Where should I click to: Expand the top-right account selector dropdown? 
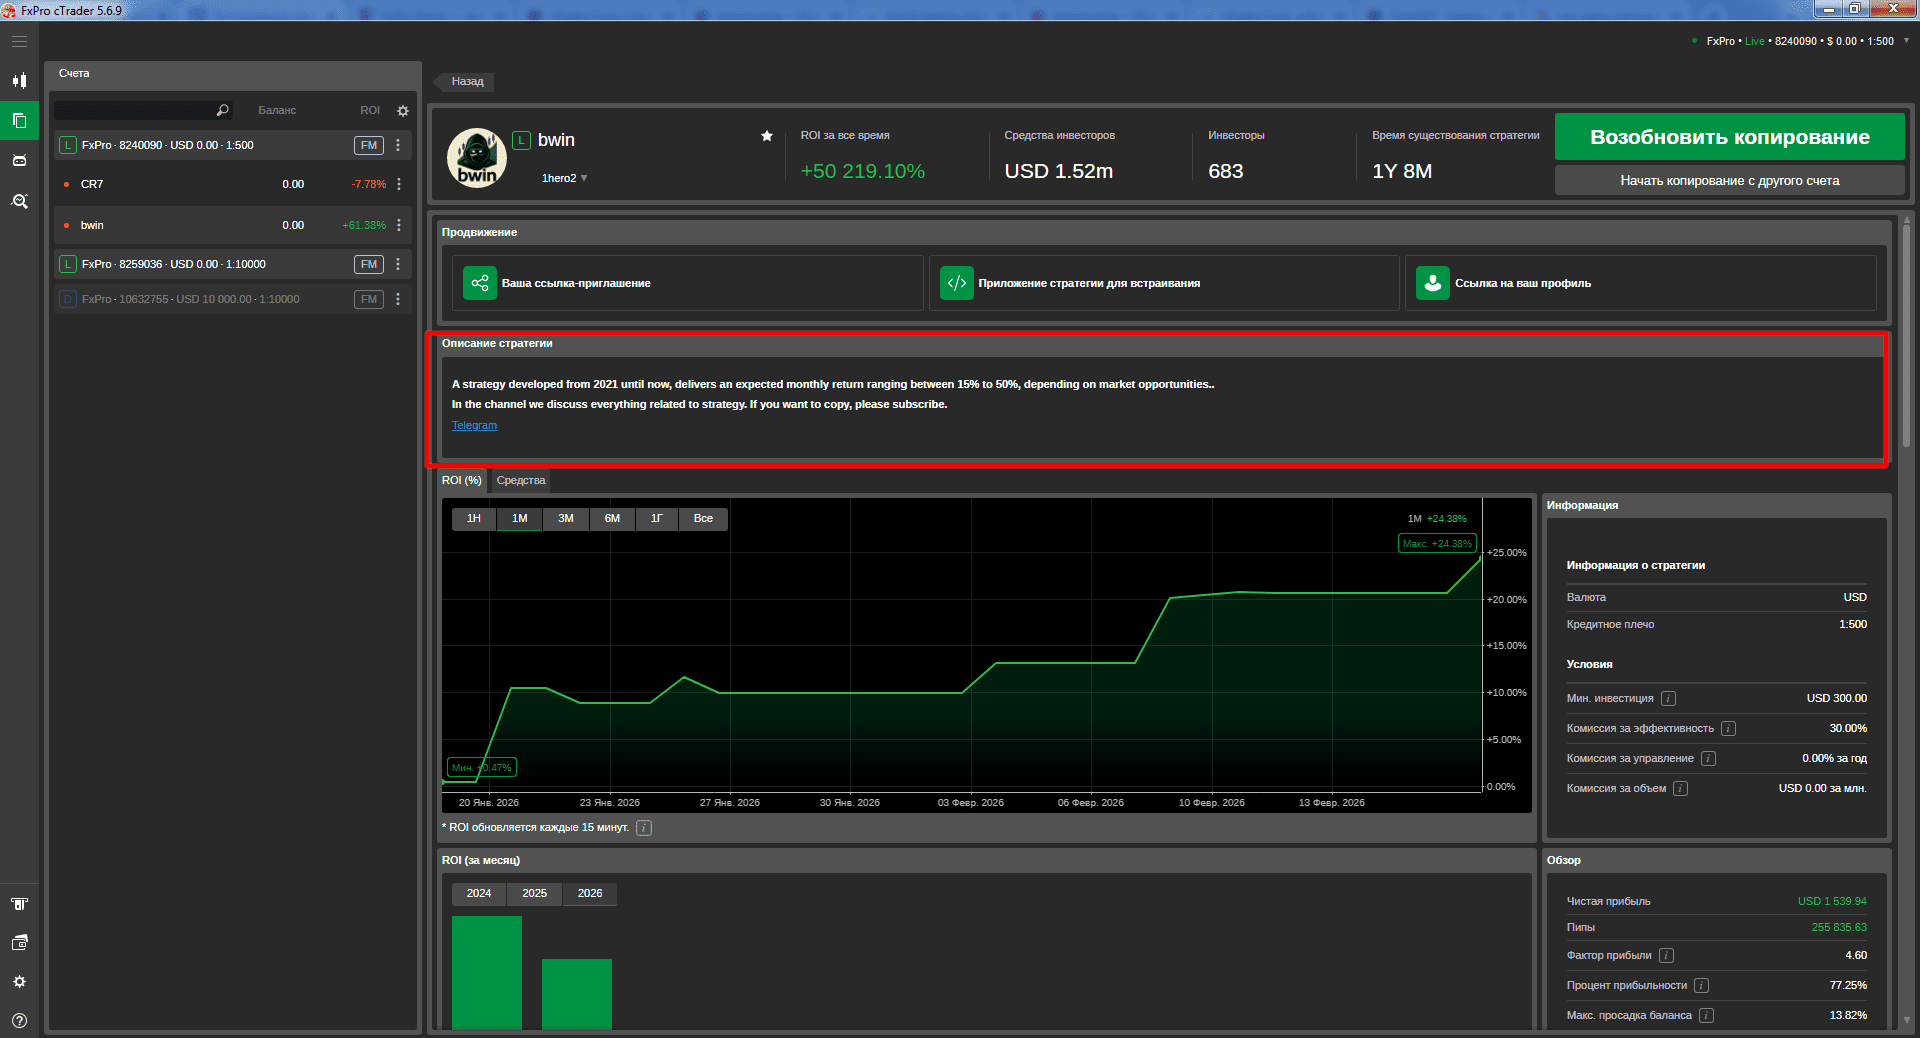[1906, 41]
